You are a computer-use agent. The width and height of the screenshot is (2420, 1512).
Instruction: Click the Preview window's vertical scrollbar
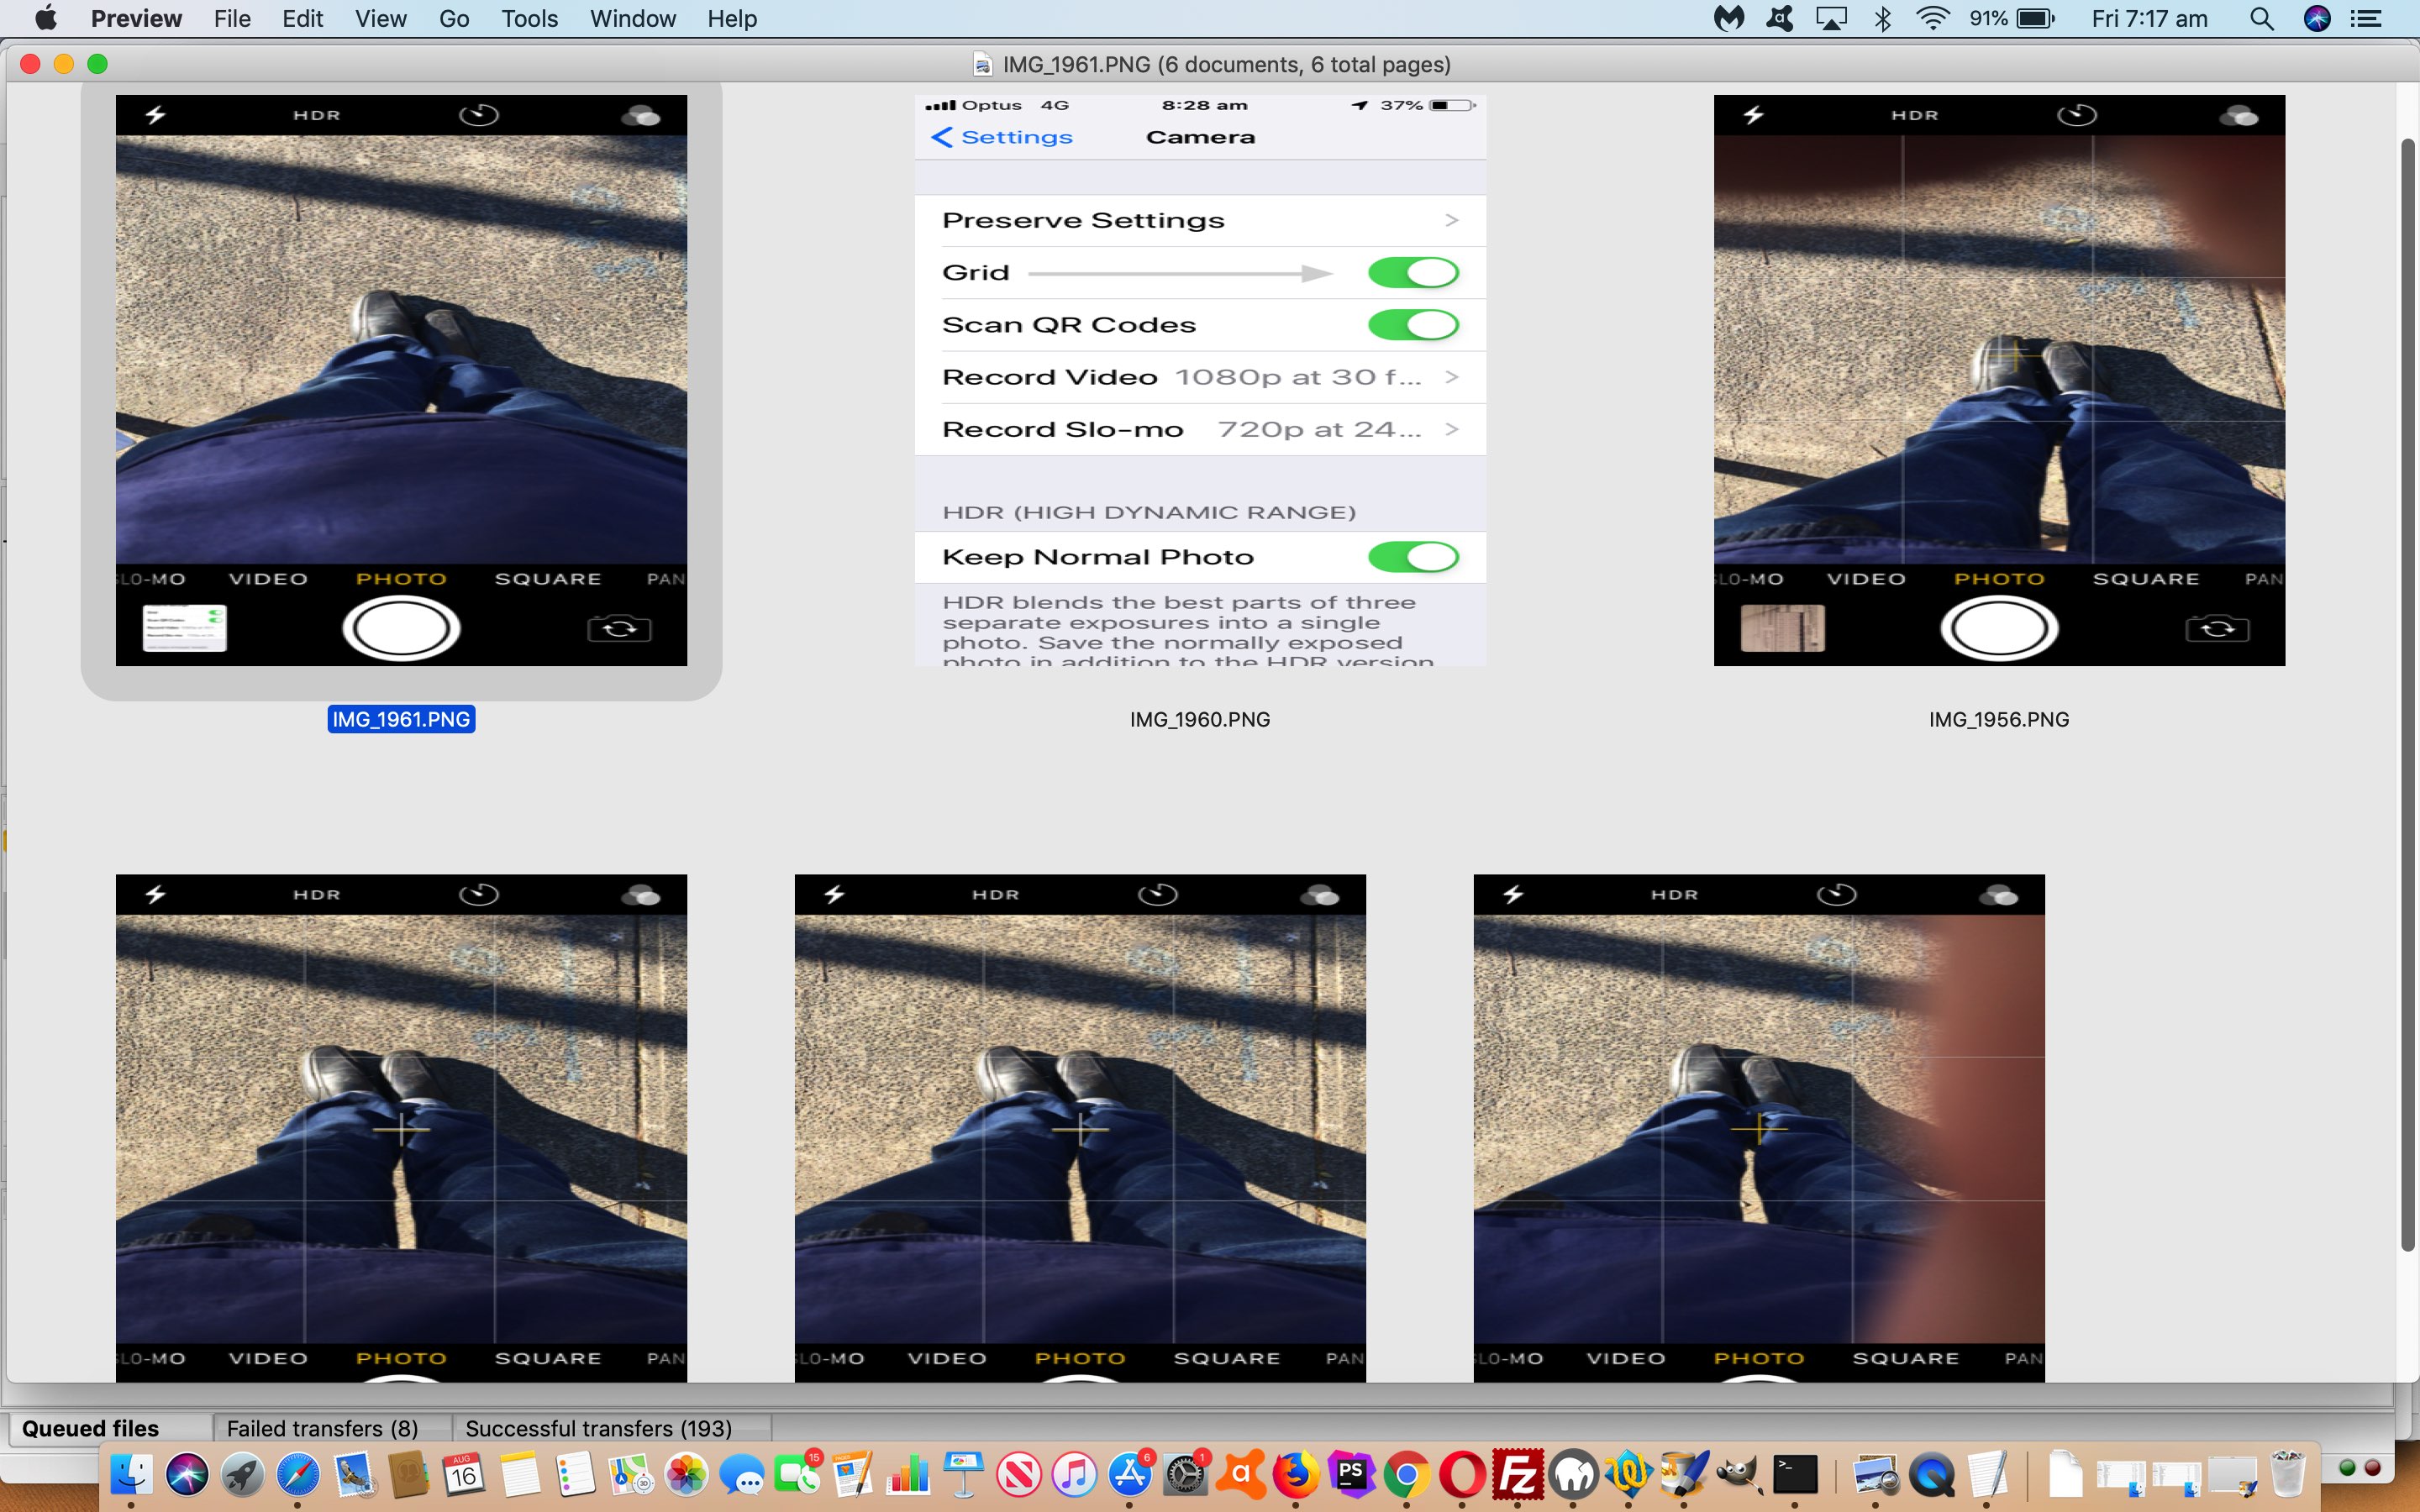click(x=2407, y=700)
